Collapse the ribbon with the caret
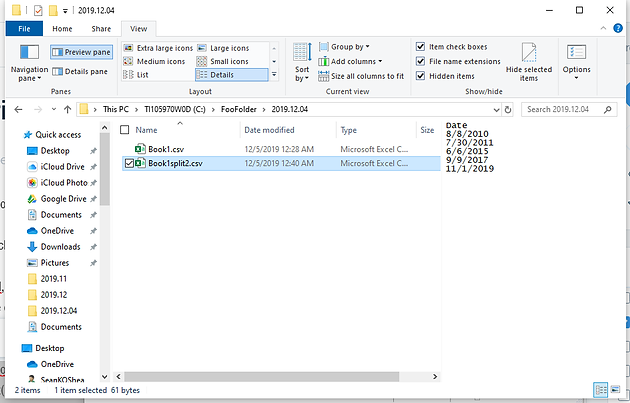The height and width of the screenshot is (403, 630). tap(603, 28)
